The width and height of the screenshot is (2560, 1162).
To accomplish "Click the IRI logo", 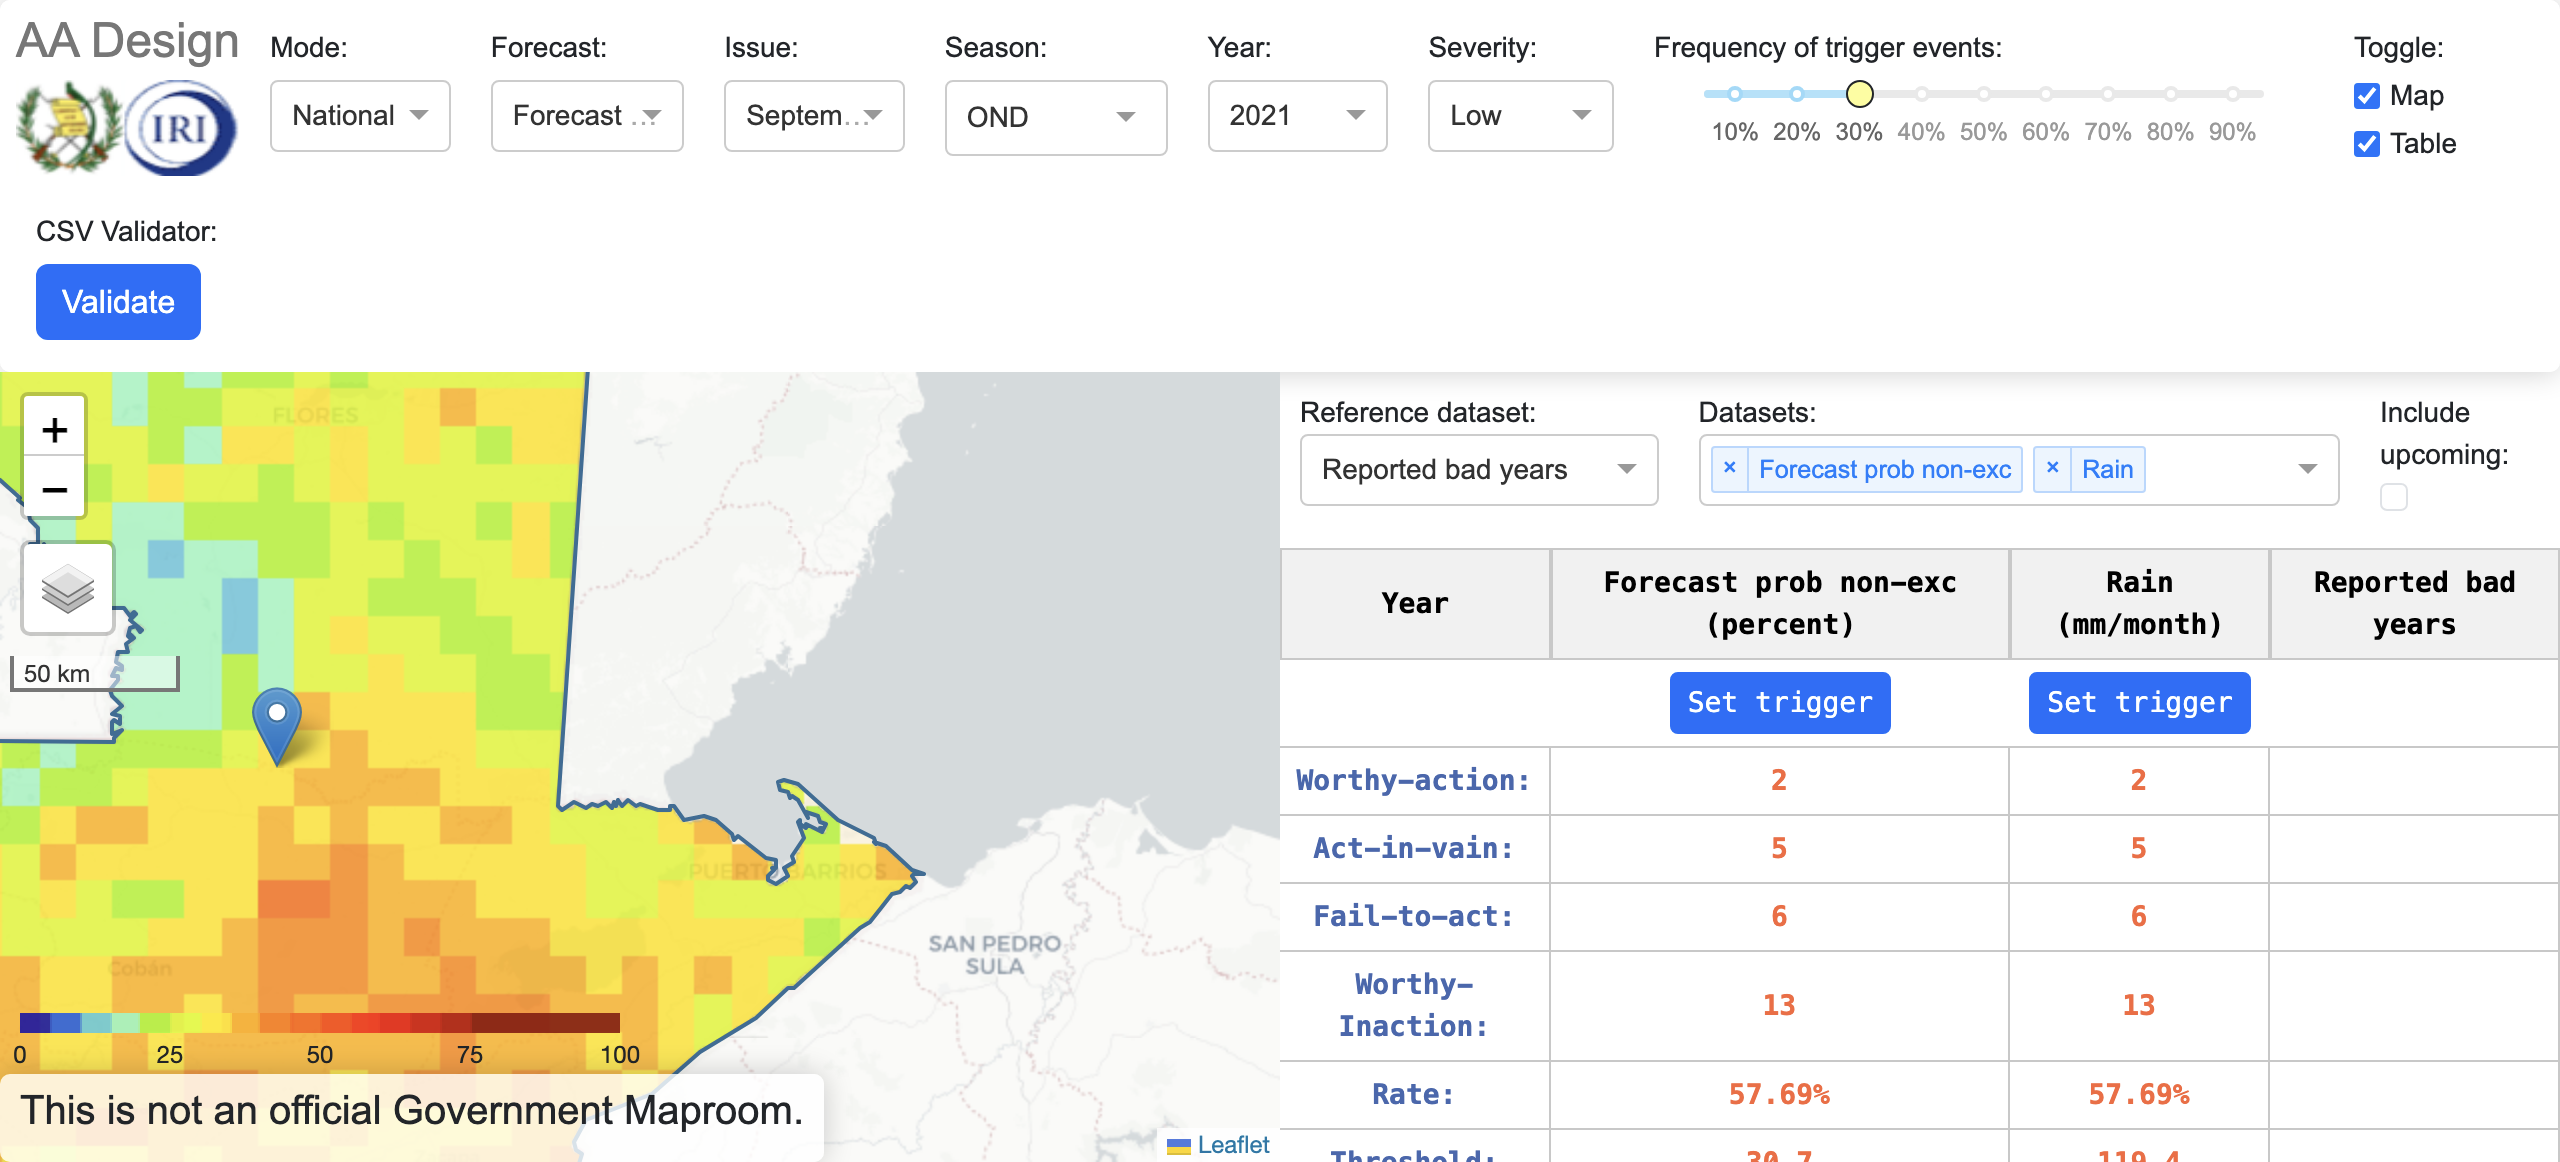I will click(180, 127).
